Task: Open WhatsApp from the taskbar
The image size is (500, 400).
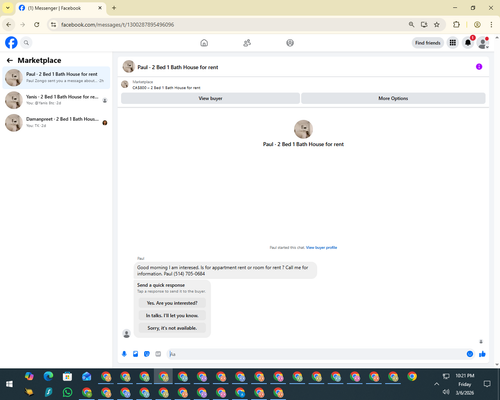Action: pos(67,392)
